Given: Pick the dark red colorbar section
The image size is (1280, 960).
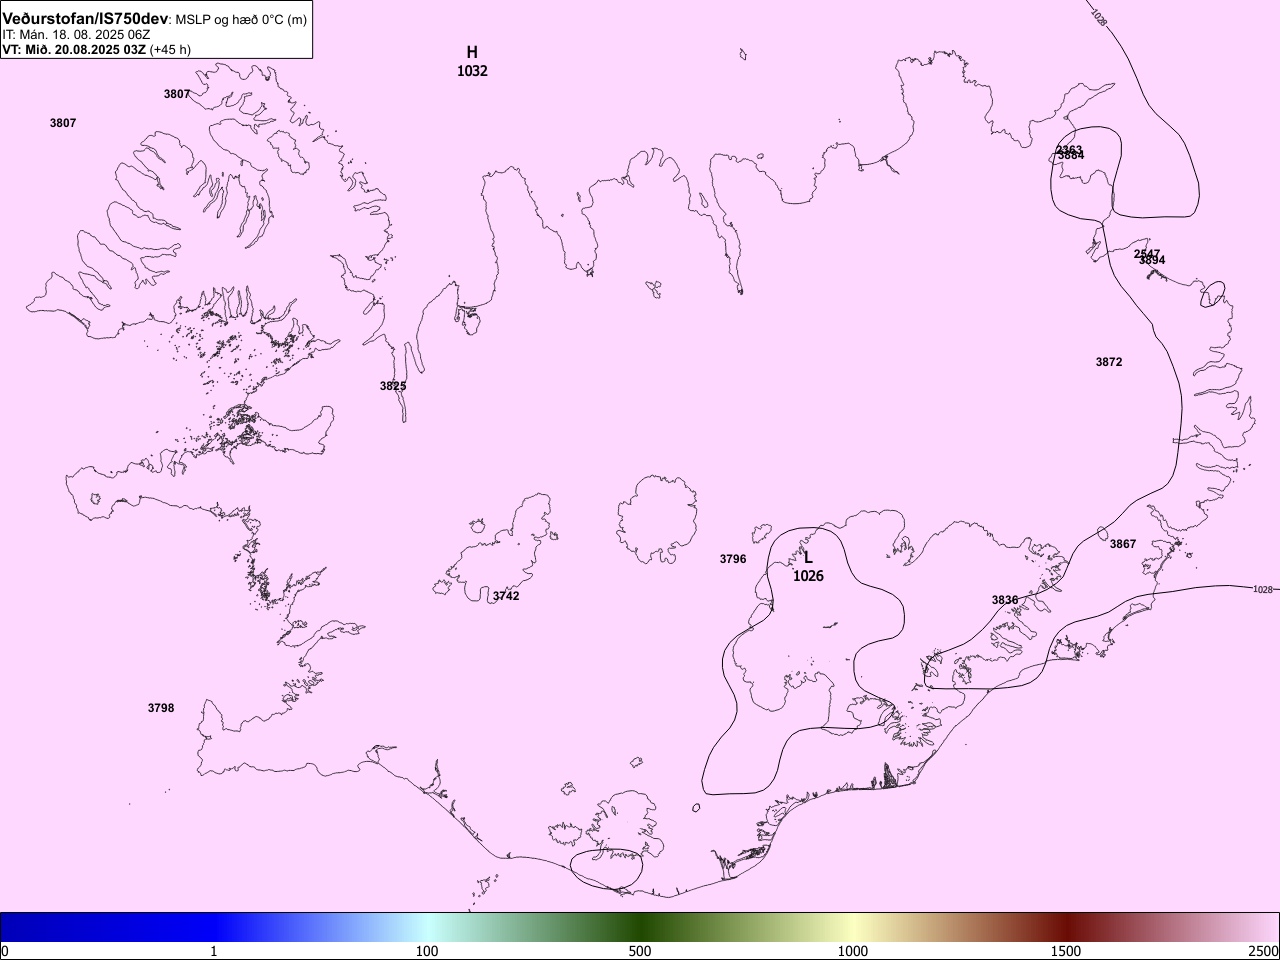Looking at the screenshot, I should click(1066, 927).
